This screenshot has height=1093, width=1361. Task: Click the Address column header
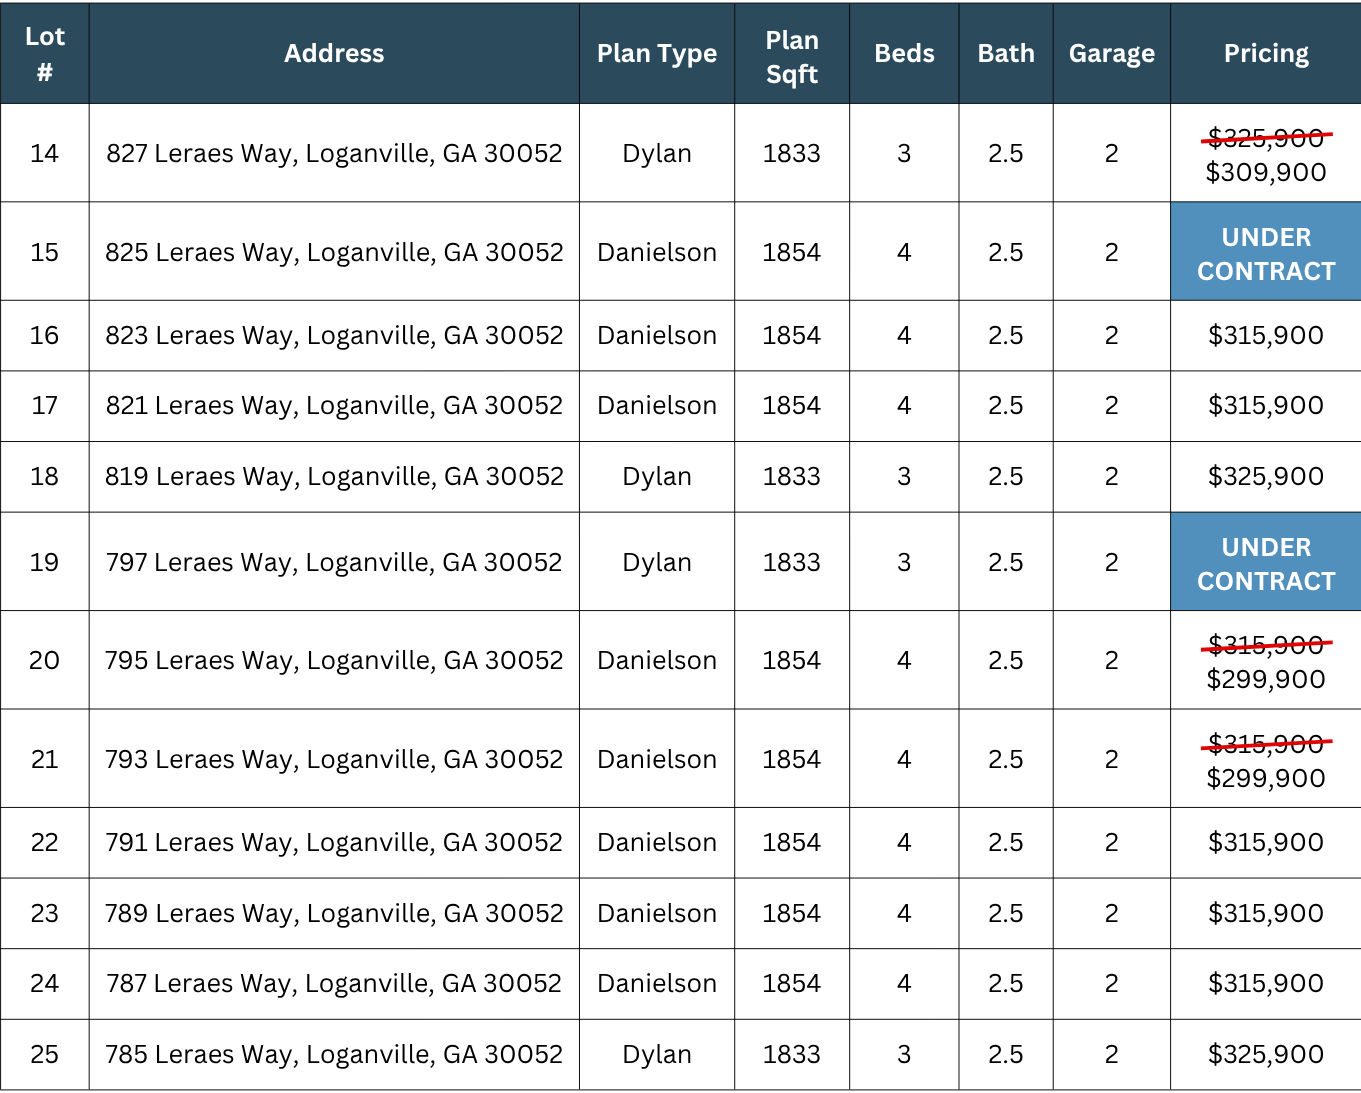334,54
